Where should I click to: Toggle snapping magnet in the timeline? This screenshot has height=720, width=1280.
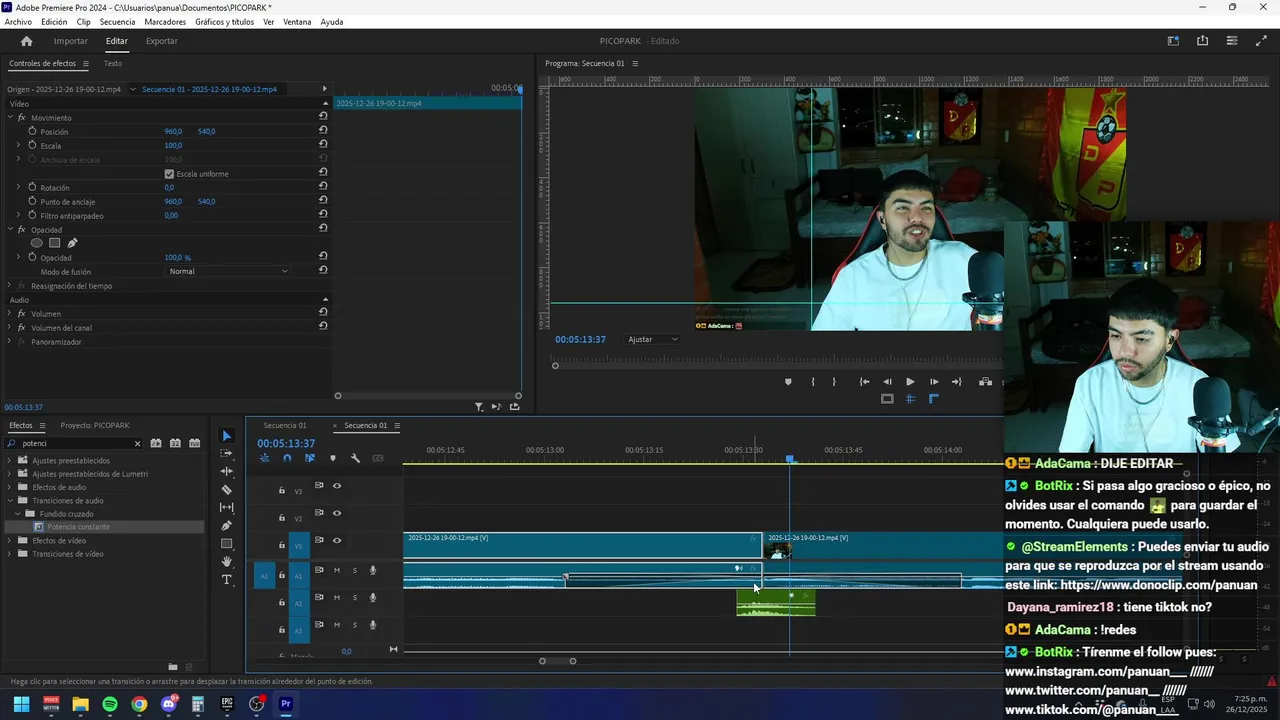point(287,458)
